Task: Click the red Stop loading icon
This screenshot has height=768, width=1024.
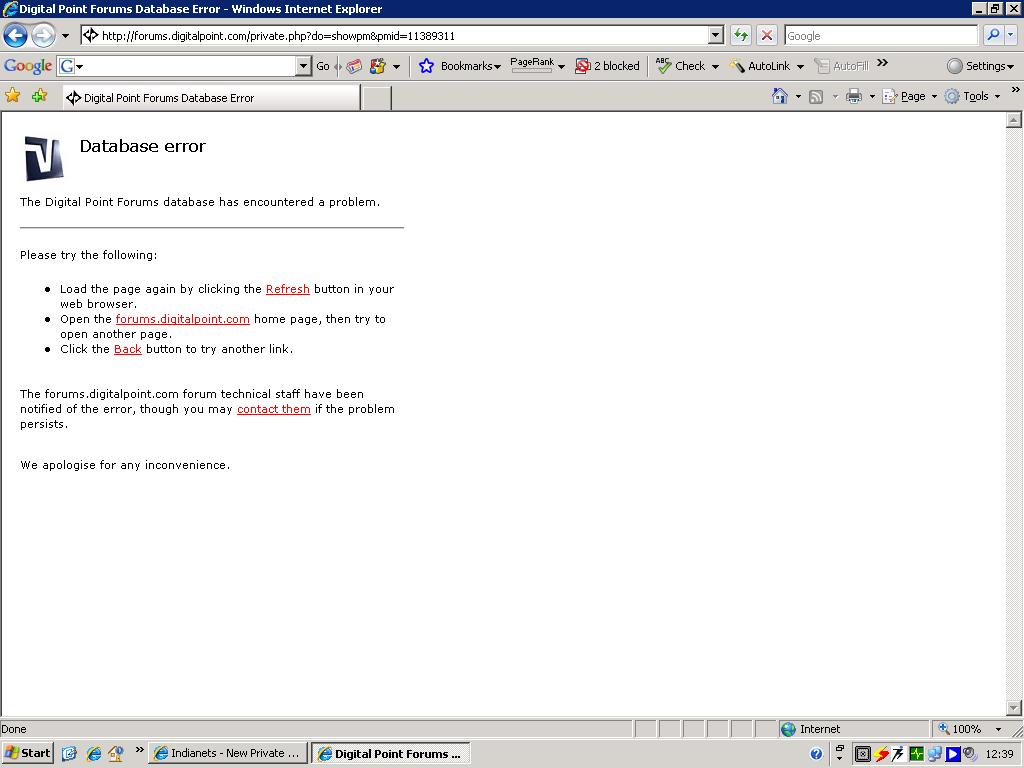Action: click(x=767, y=35)
